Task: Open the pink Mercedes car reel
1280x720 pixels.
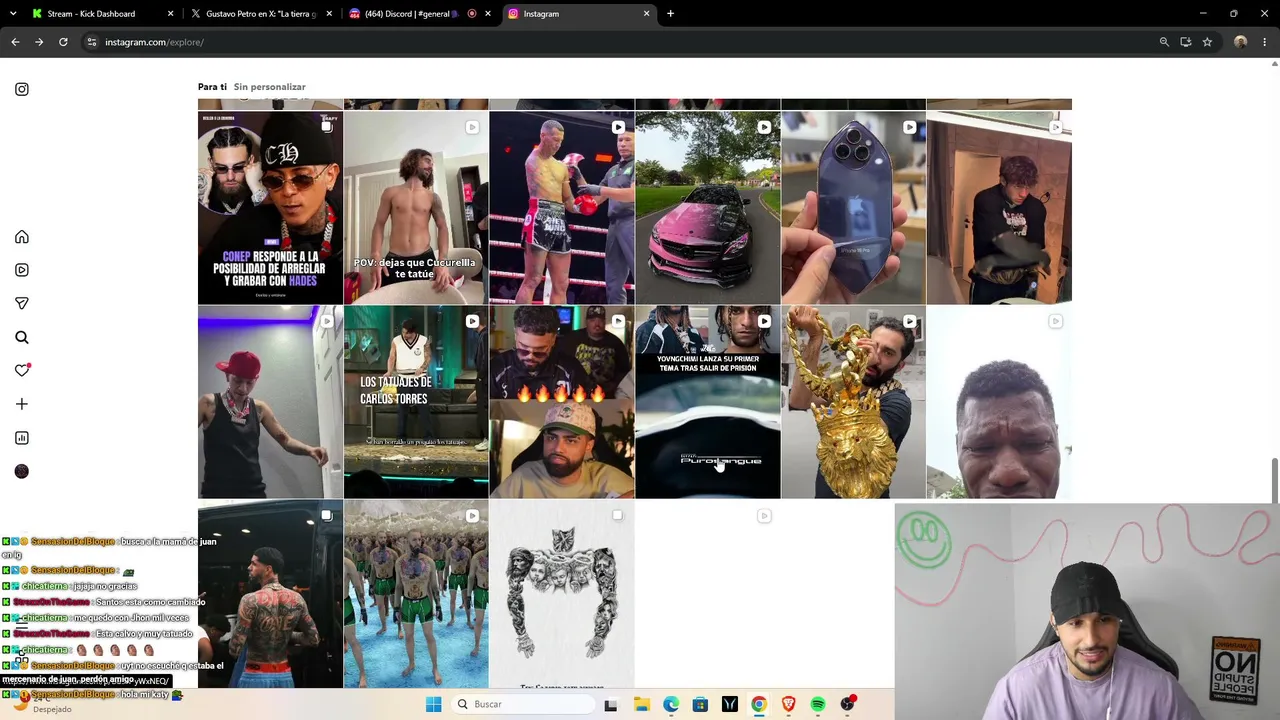Action: (x=708, y=207)
